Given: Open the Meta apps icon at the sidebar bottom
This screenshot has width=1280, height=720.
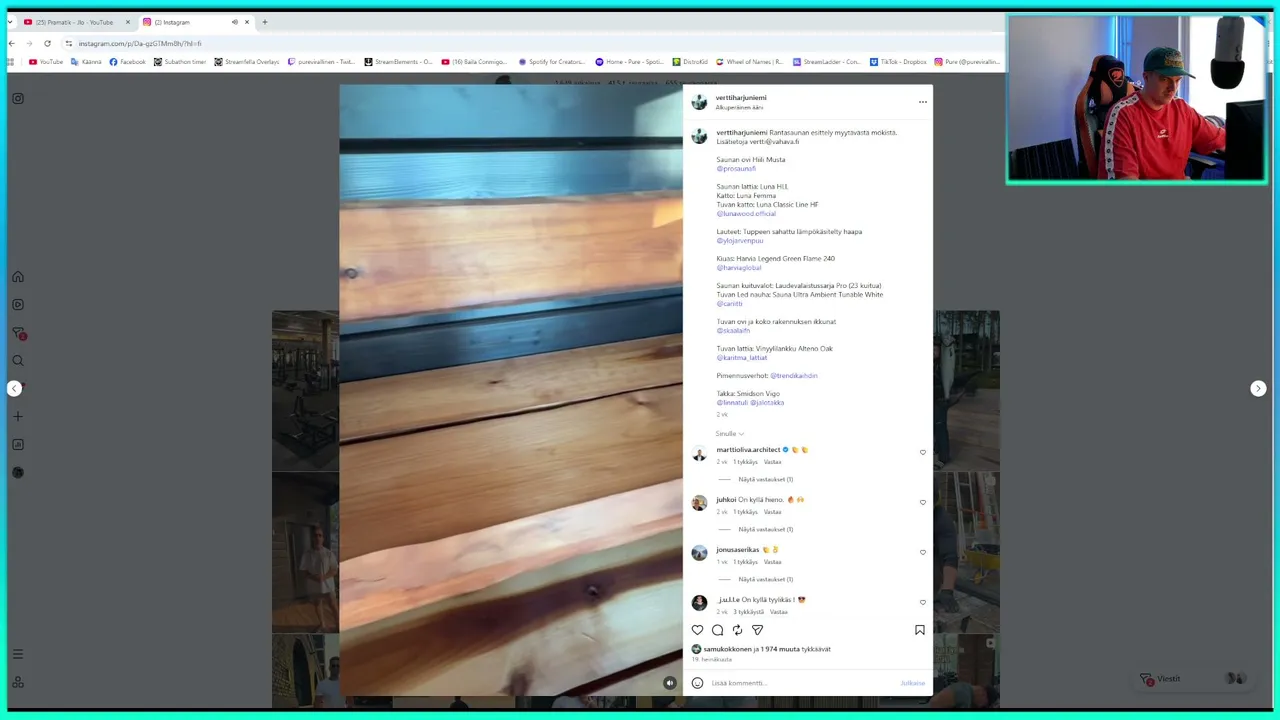Looking at the screenshot, I should click(x=18, y=682).
